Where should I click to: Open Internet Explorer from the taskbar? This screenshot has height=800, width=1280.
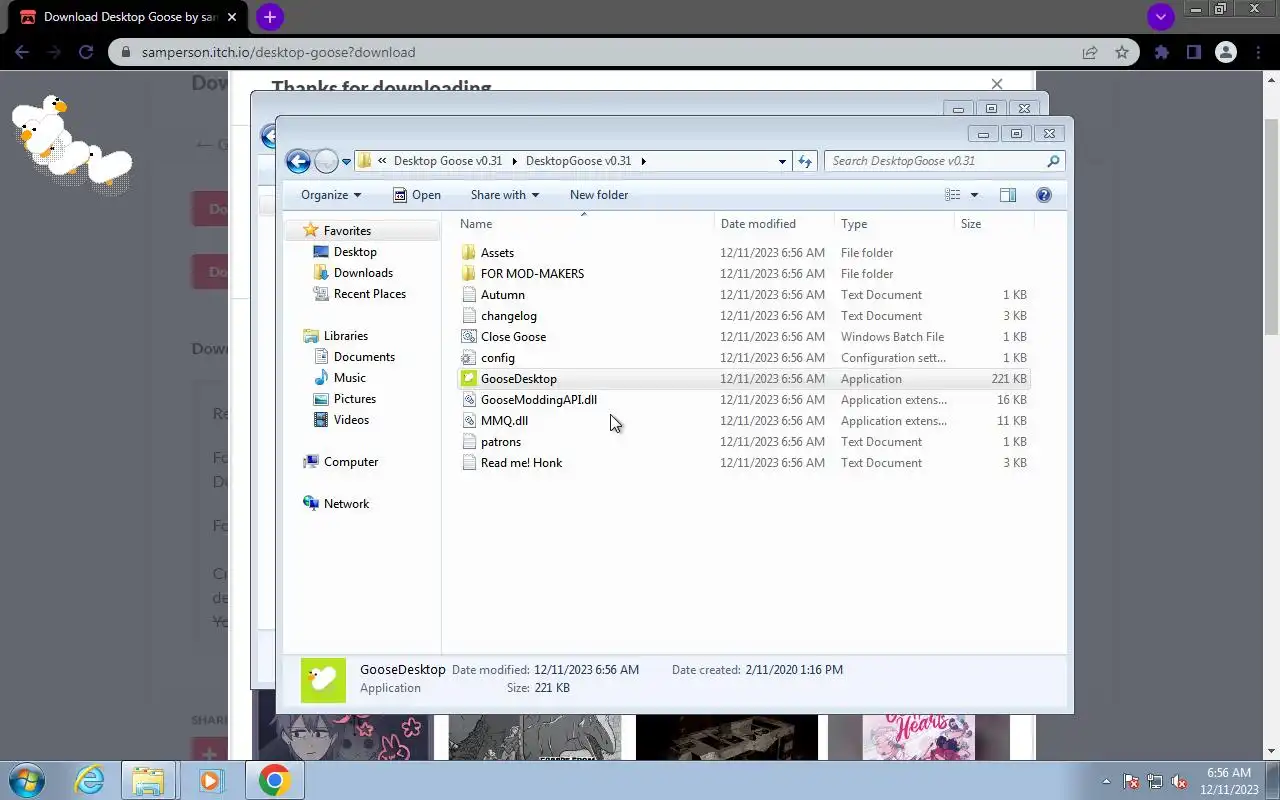(90, 780)
